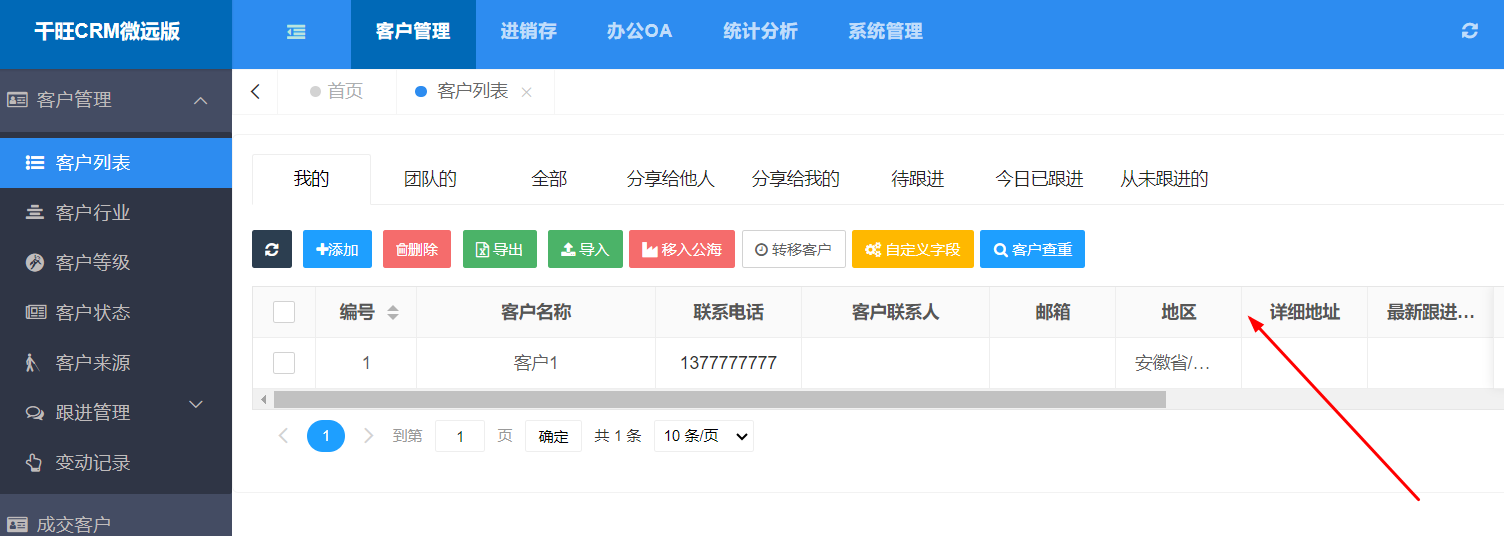Click the back arrow beside the 首页 tab
This screenshot has height=536, width=1504.
tap(255, 91)
